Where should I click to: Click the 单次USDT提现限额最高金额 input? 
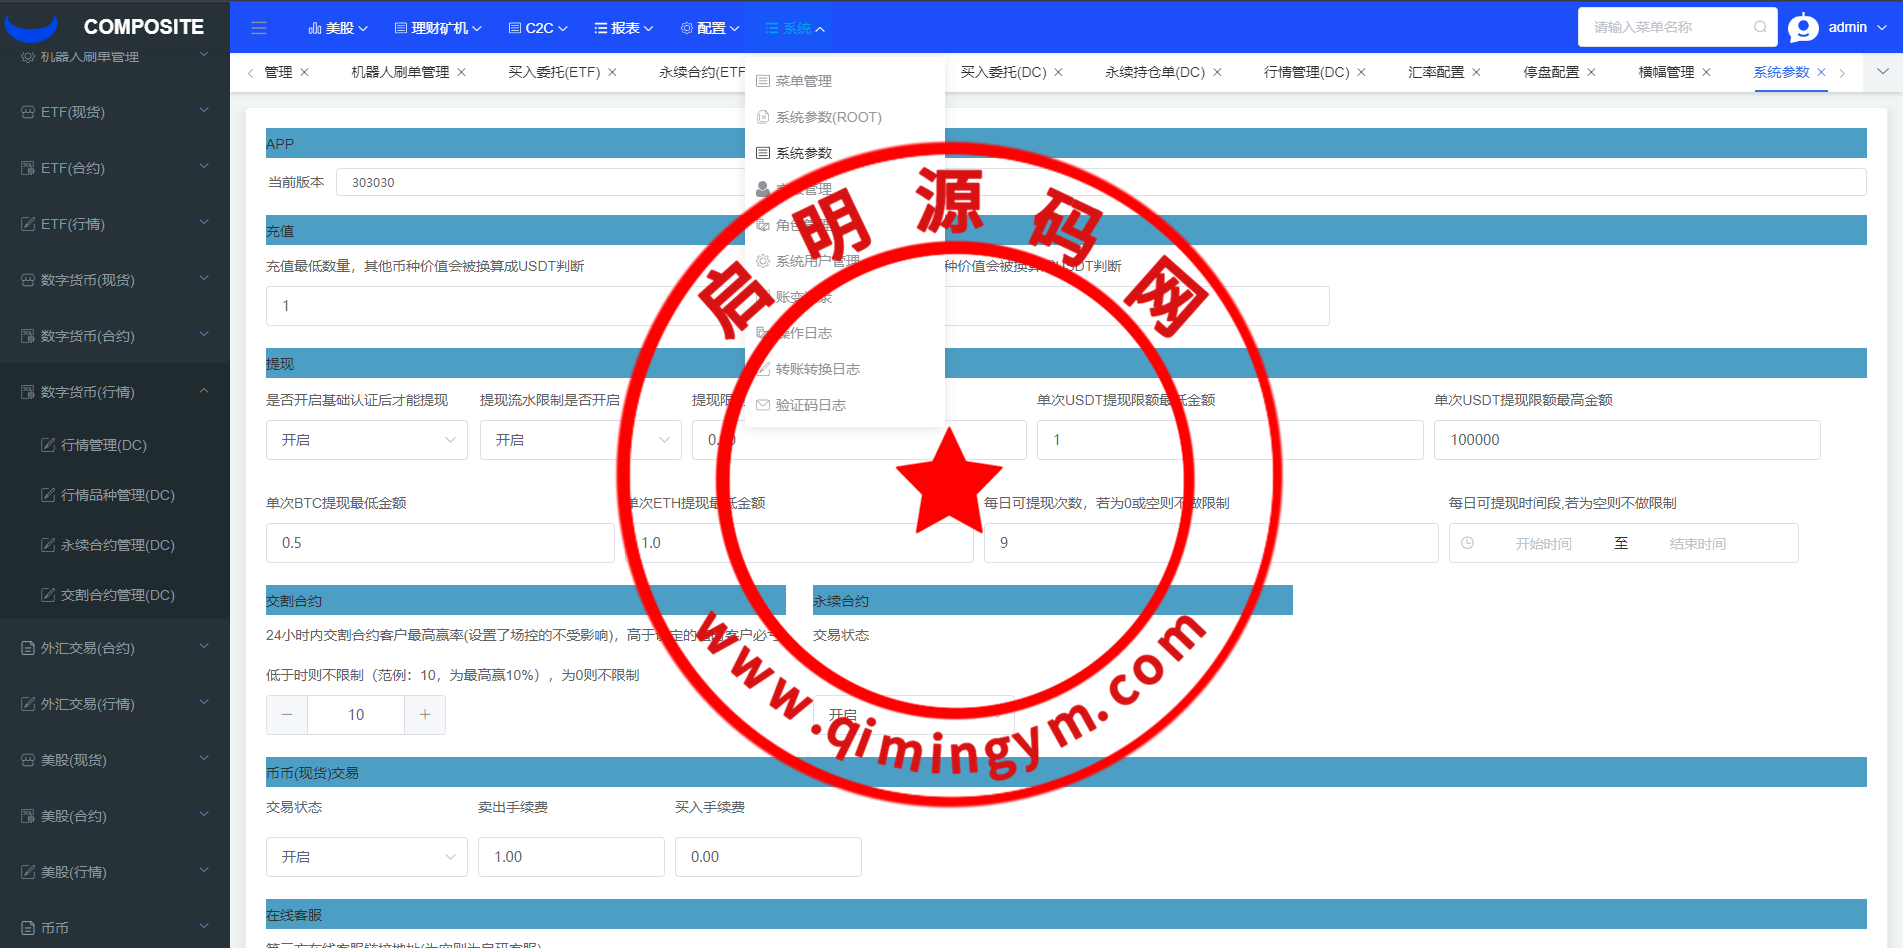[x=1626, y=440]
